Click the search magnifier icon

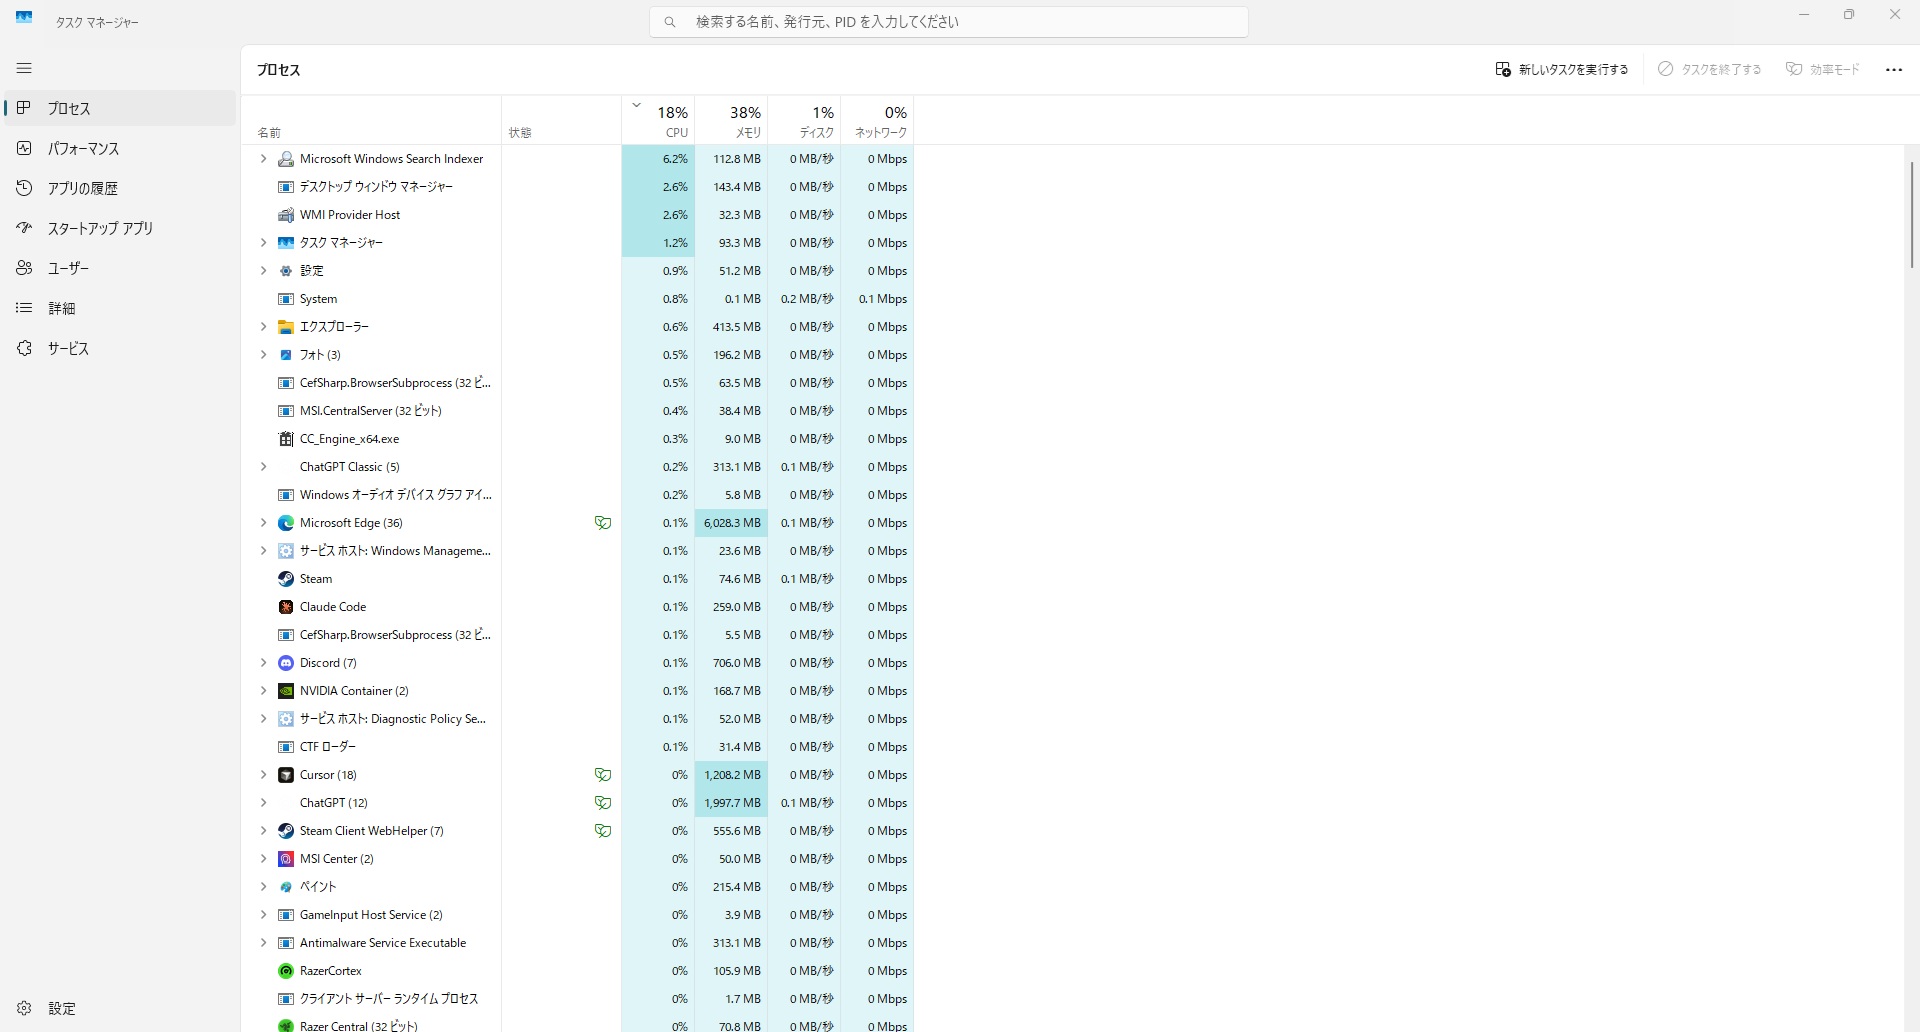pyautogui.click(x=670, y=22)
